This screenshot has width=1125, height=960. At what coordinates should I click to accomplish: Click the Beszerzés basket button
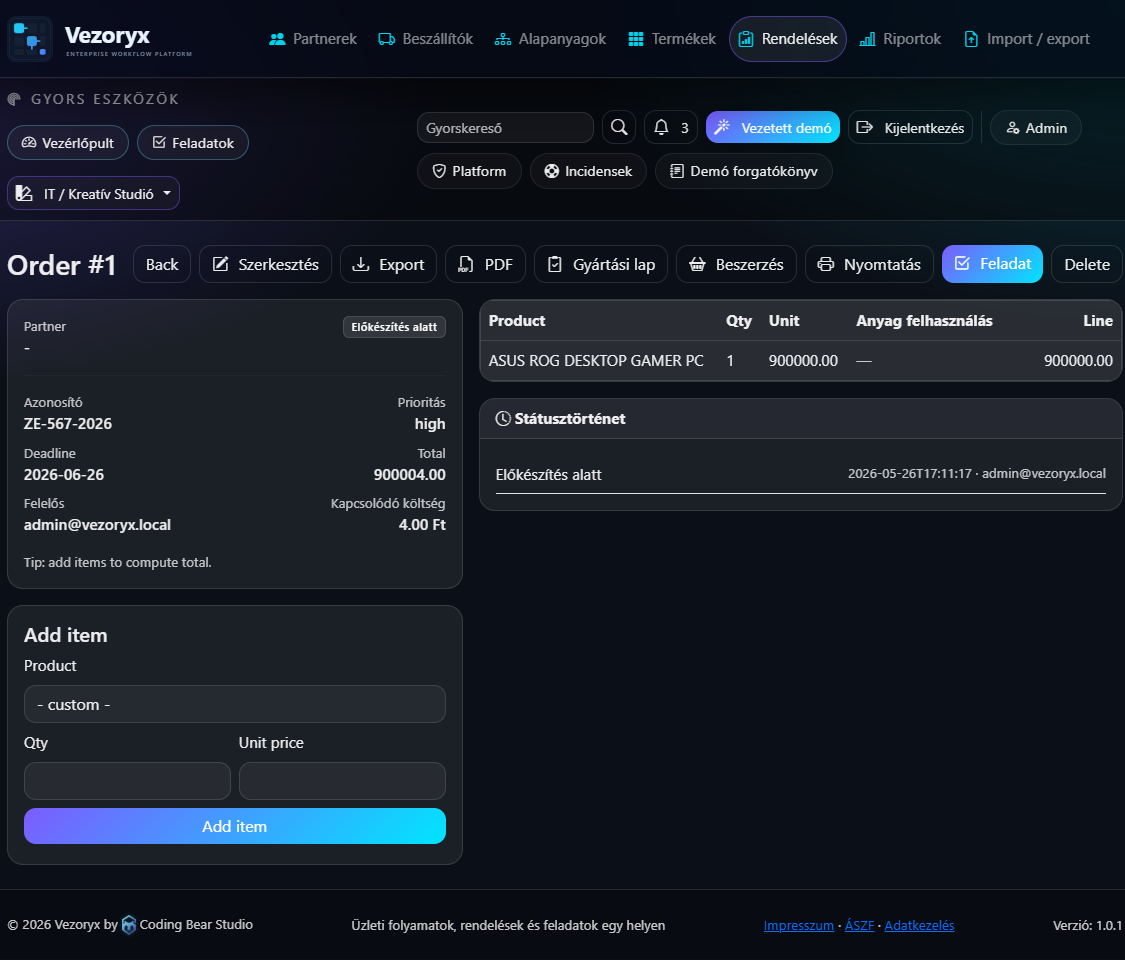coord(736,264)
